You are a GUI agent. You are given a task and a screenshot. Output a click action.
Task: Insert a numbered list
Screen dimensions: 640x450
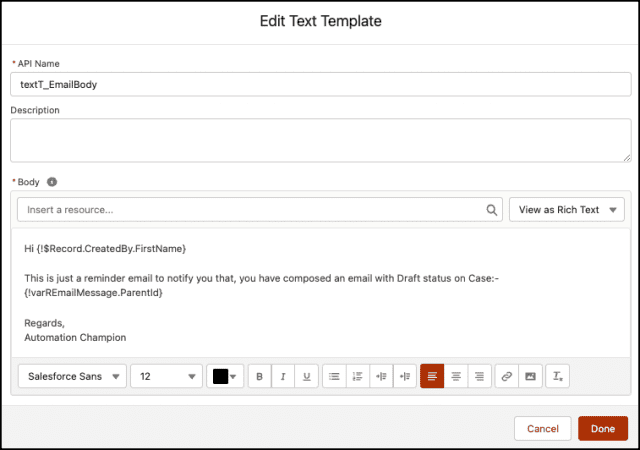click(x=358, y=377)
